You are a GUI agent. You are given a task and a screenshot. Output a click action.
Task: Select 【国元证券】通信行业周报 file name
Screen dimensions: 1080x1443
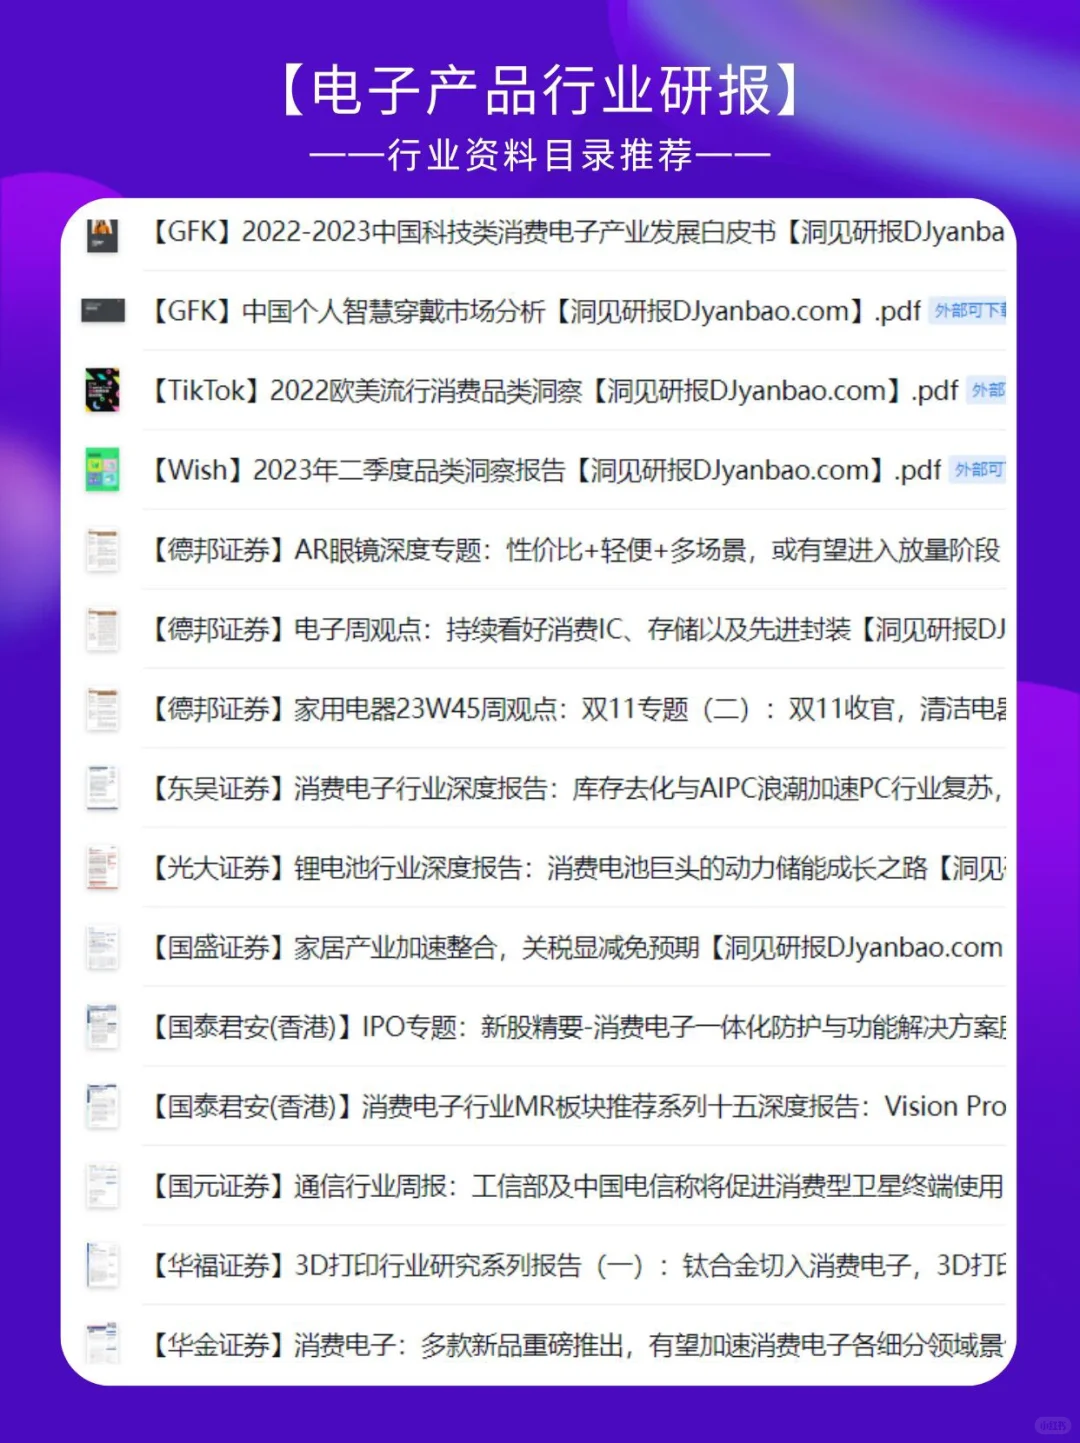pyautogui.click(x=575, y=1186)
